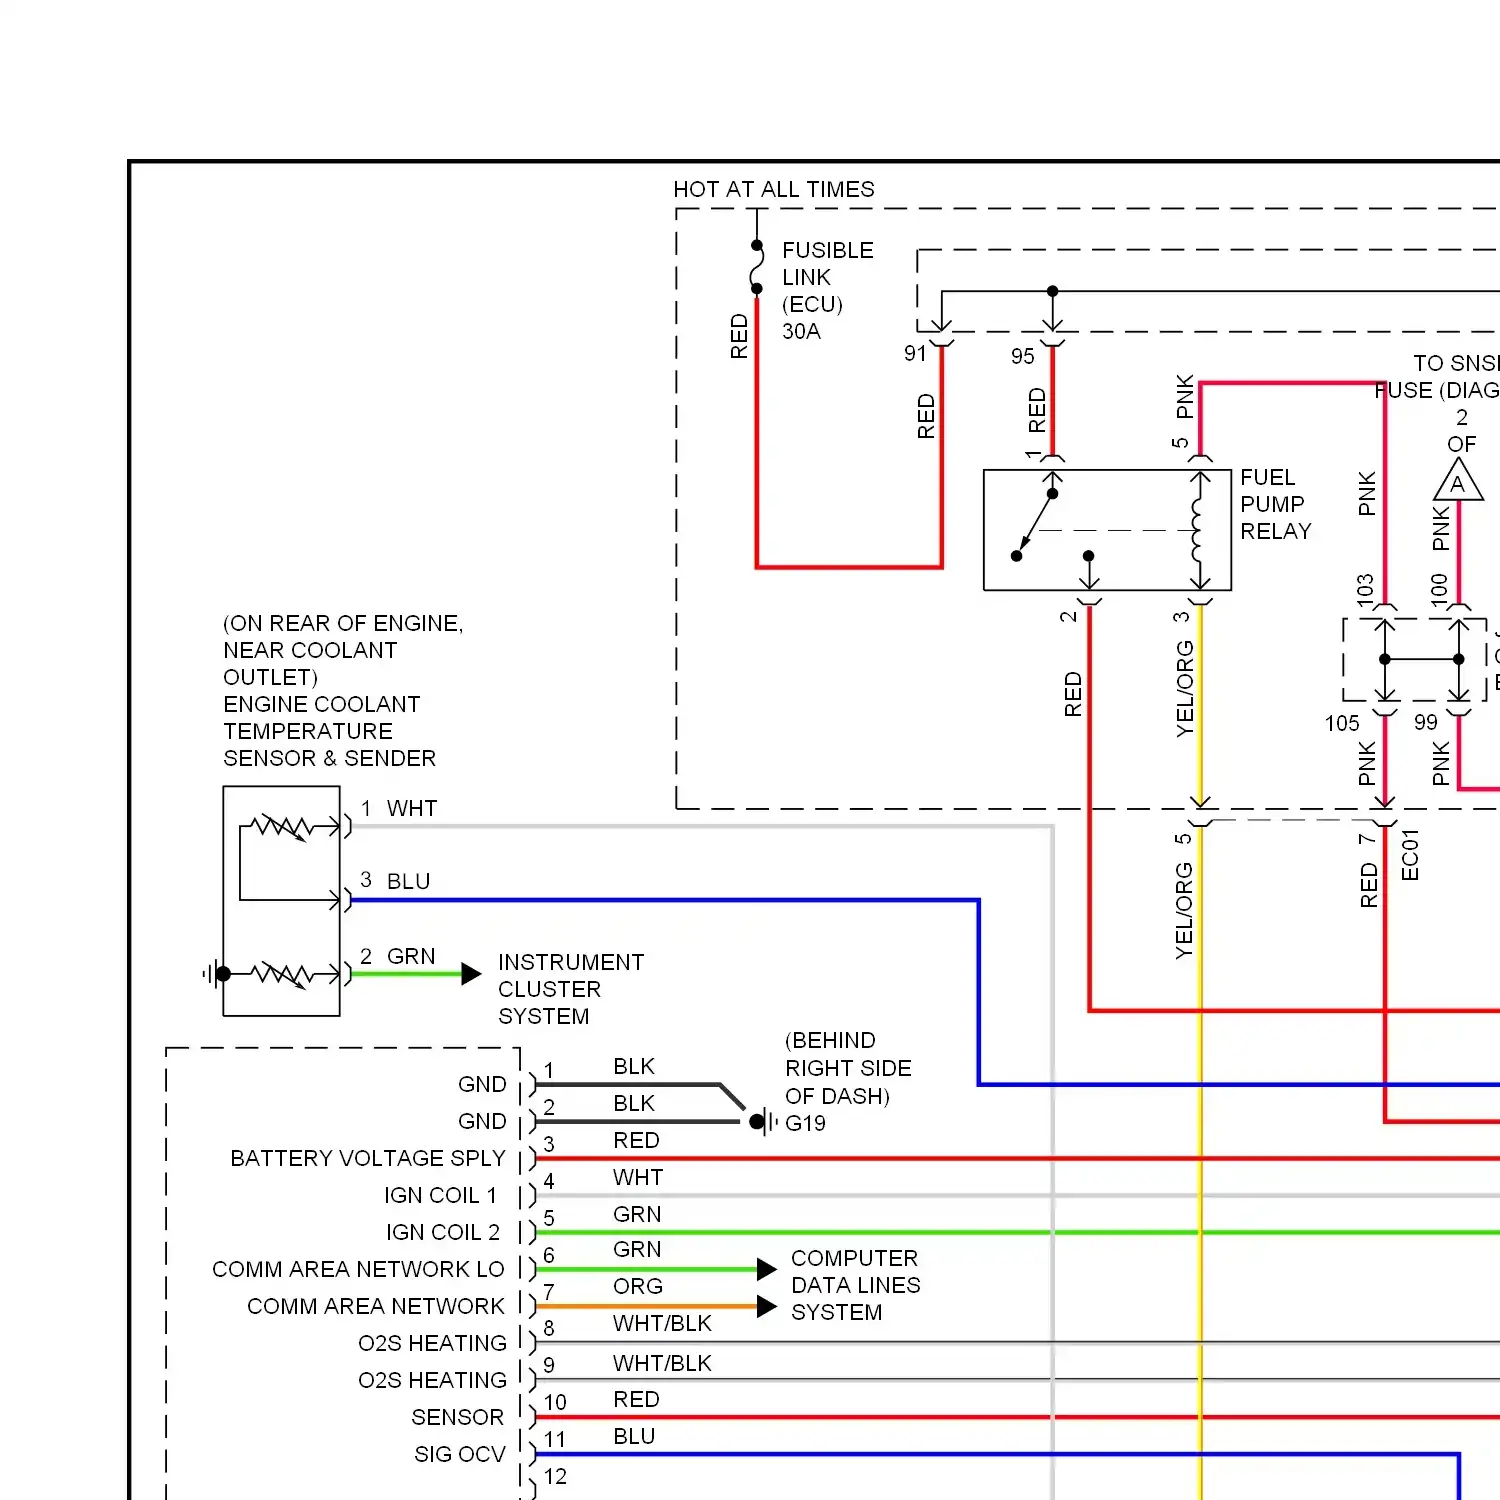Click the G19 ground symbol
This screenshot has width=1500, height=1500.
tap(763, 1122)
